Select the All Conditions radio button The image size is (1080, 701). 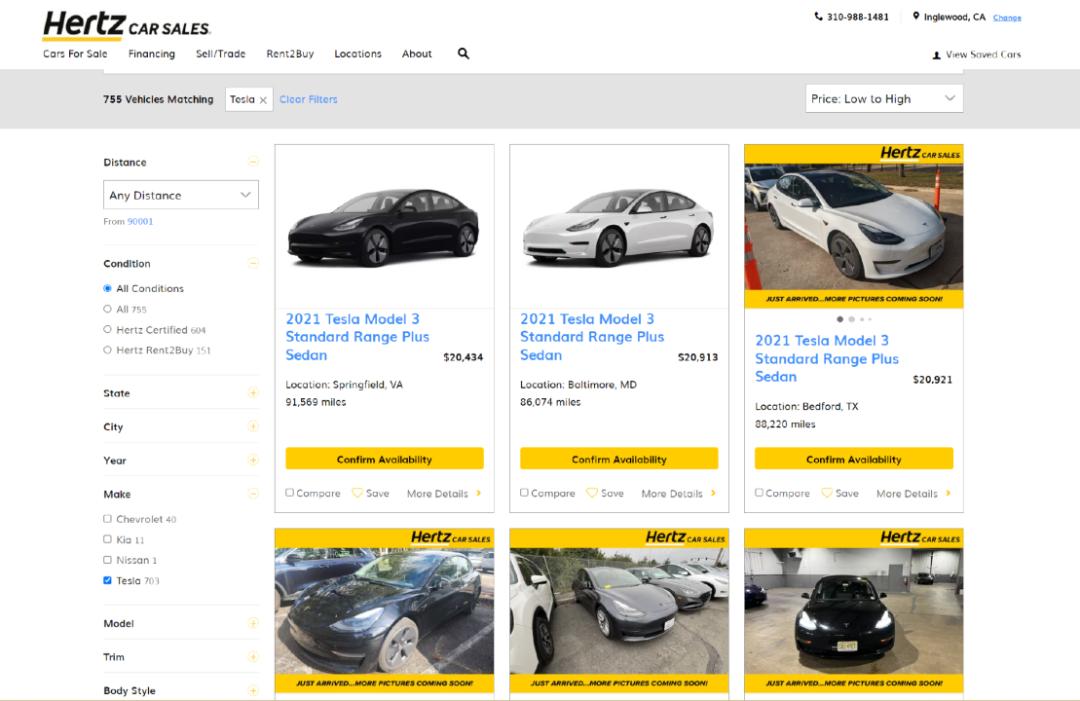pyautogui.click(x=107, y=289)
